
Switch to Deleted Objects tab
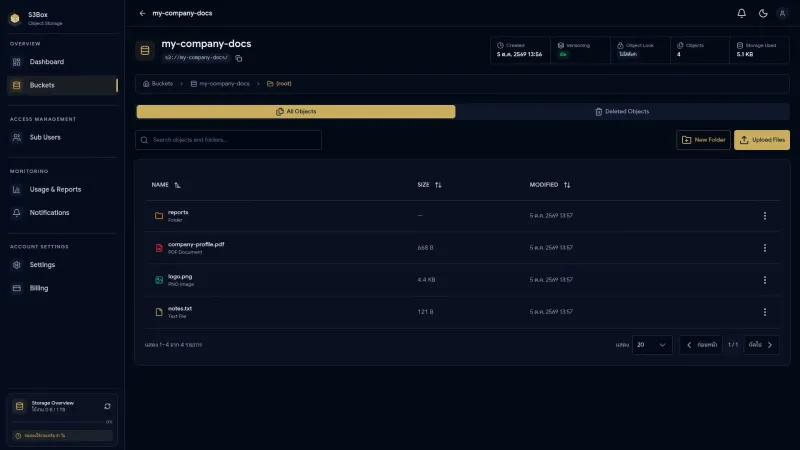(622, 112)
